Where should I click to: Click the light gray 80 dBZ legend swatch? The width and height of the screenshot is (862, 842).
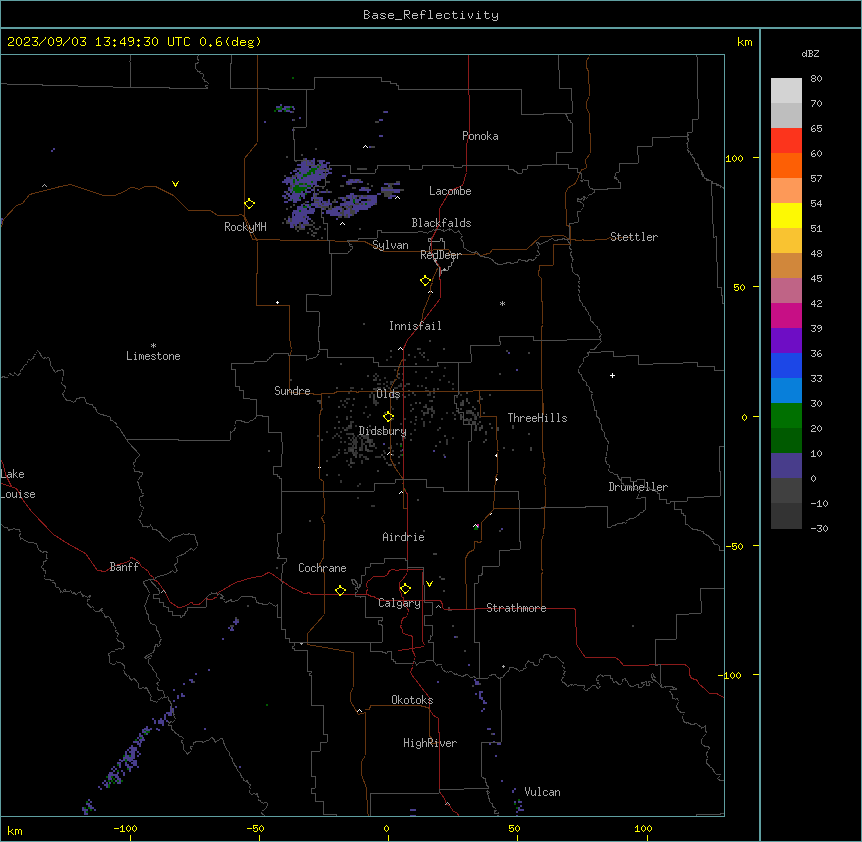786,91
